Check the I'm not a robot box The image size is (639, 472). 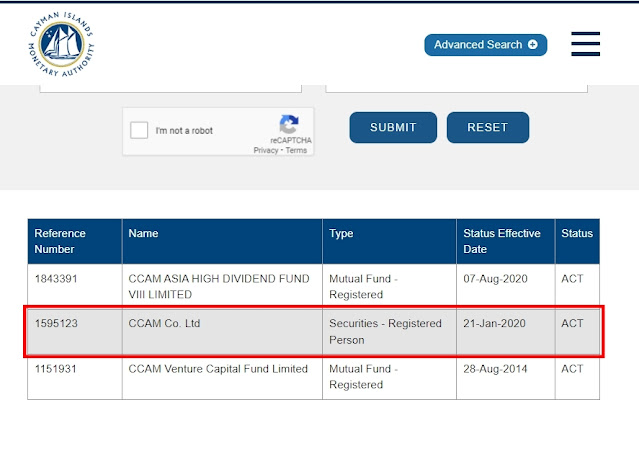coord(139,130)
